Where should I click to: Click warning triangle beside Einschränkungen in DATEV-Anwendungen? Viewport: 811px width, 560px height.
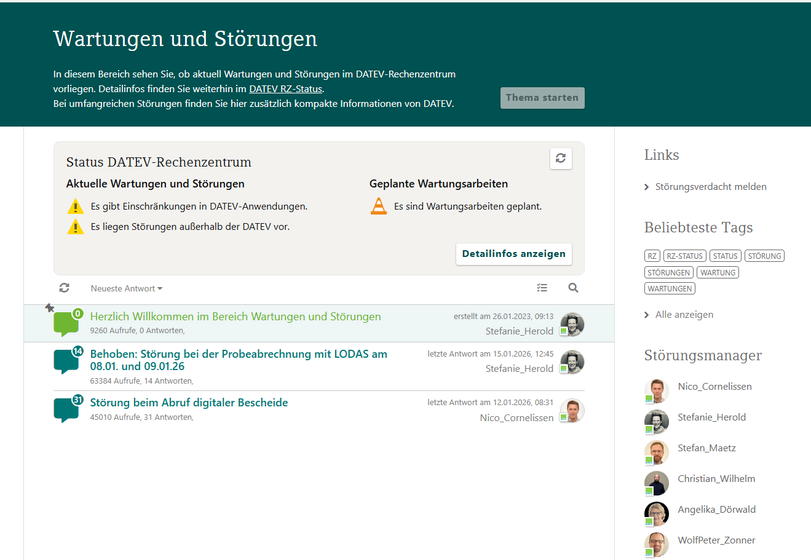[76, 206]
